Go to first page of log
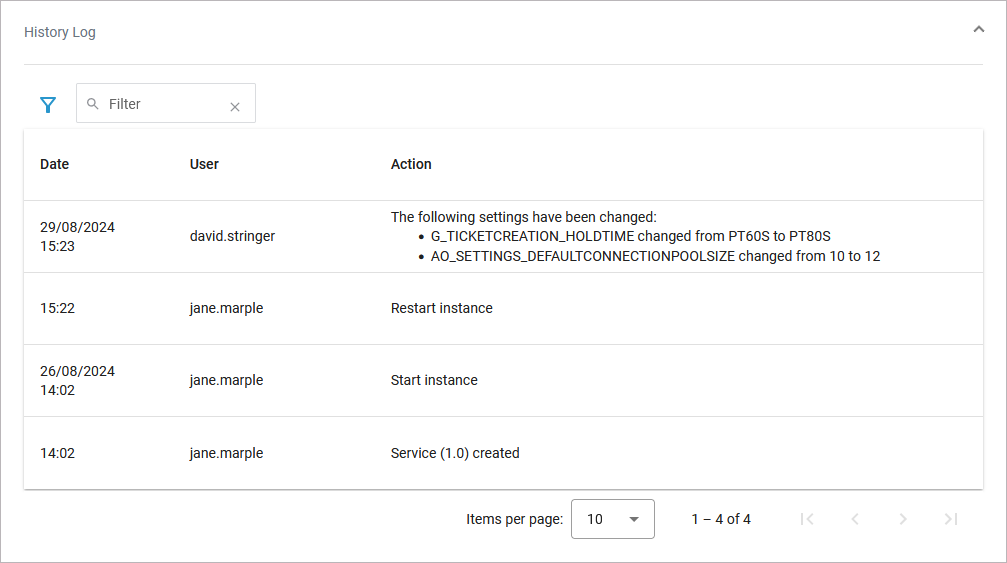1007x563 pixels. (x=808, y=519)
